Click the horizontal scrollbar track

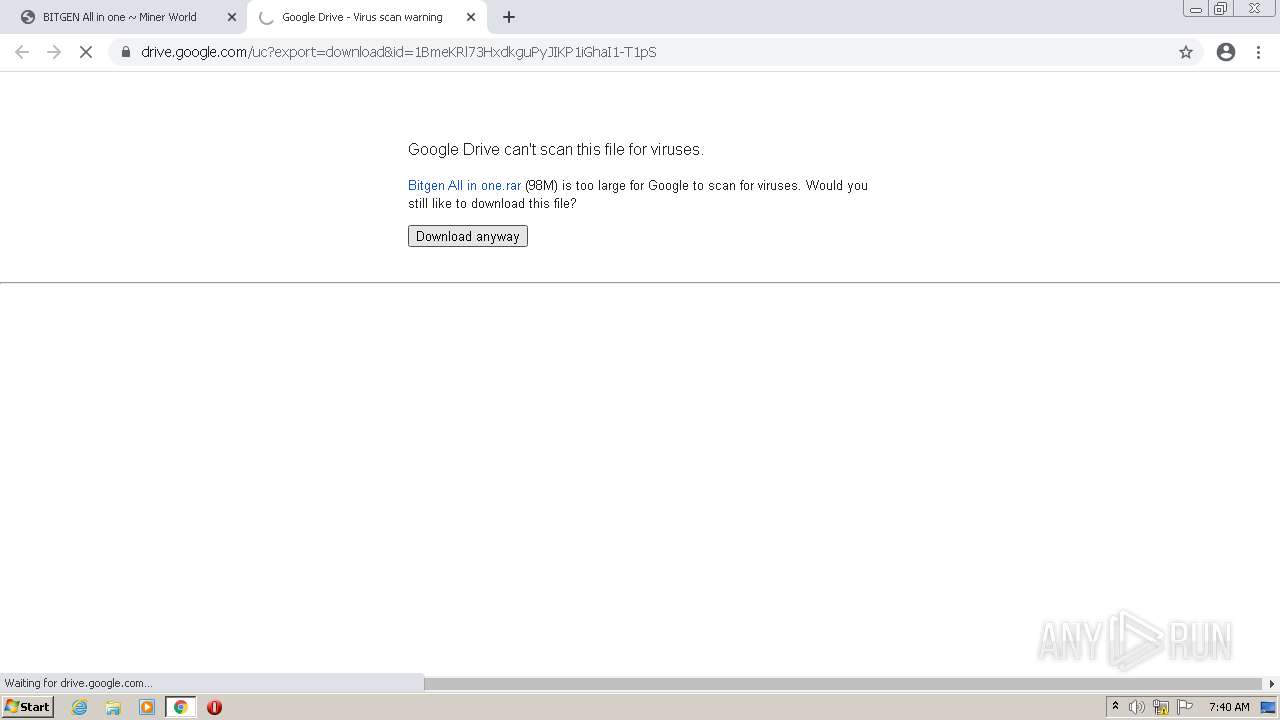[x=844, y=684]
